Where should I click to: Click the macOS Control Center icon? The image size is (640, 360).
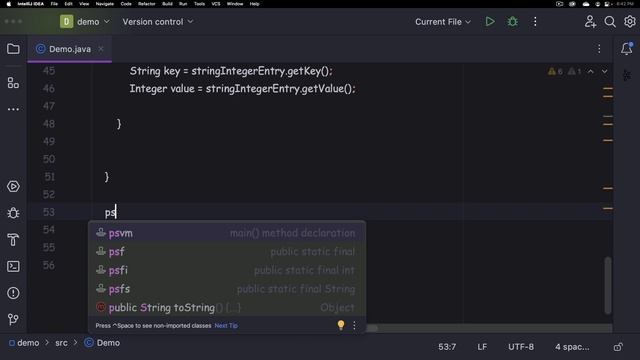point(607,4)
